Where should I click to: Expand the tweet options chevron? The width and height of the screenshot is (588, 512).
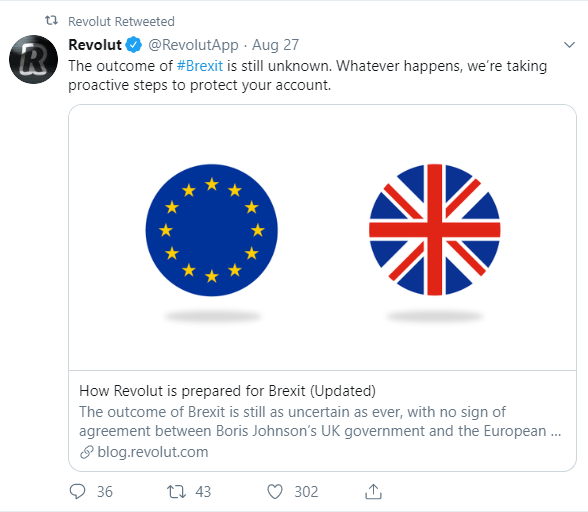click(x=569, y=45)
